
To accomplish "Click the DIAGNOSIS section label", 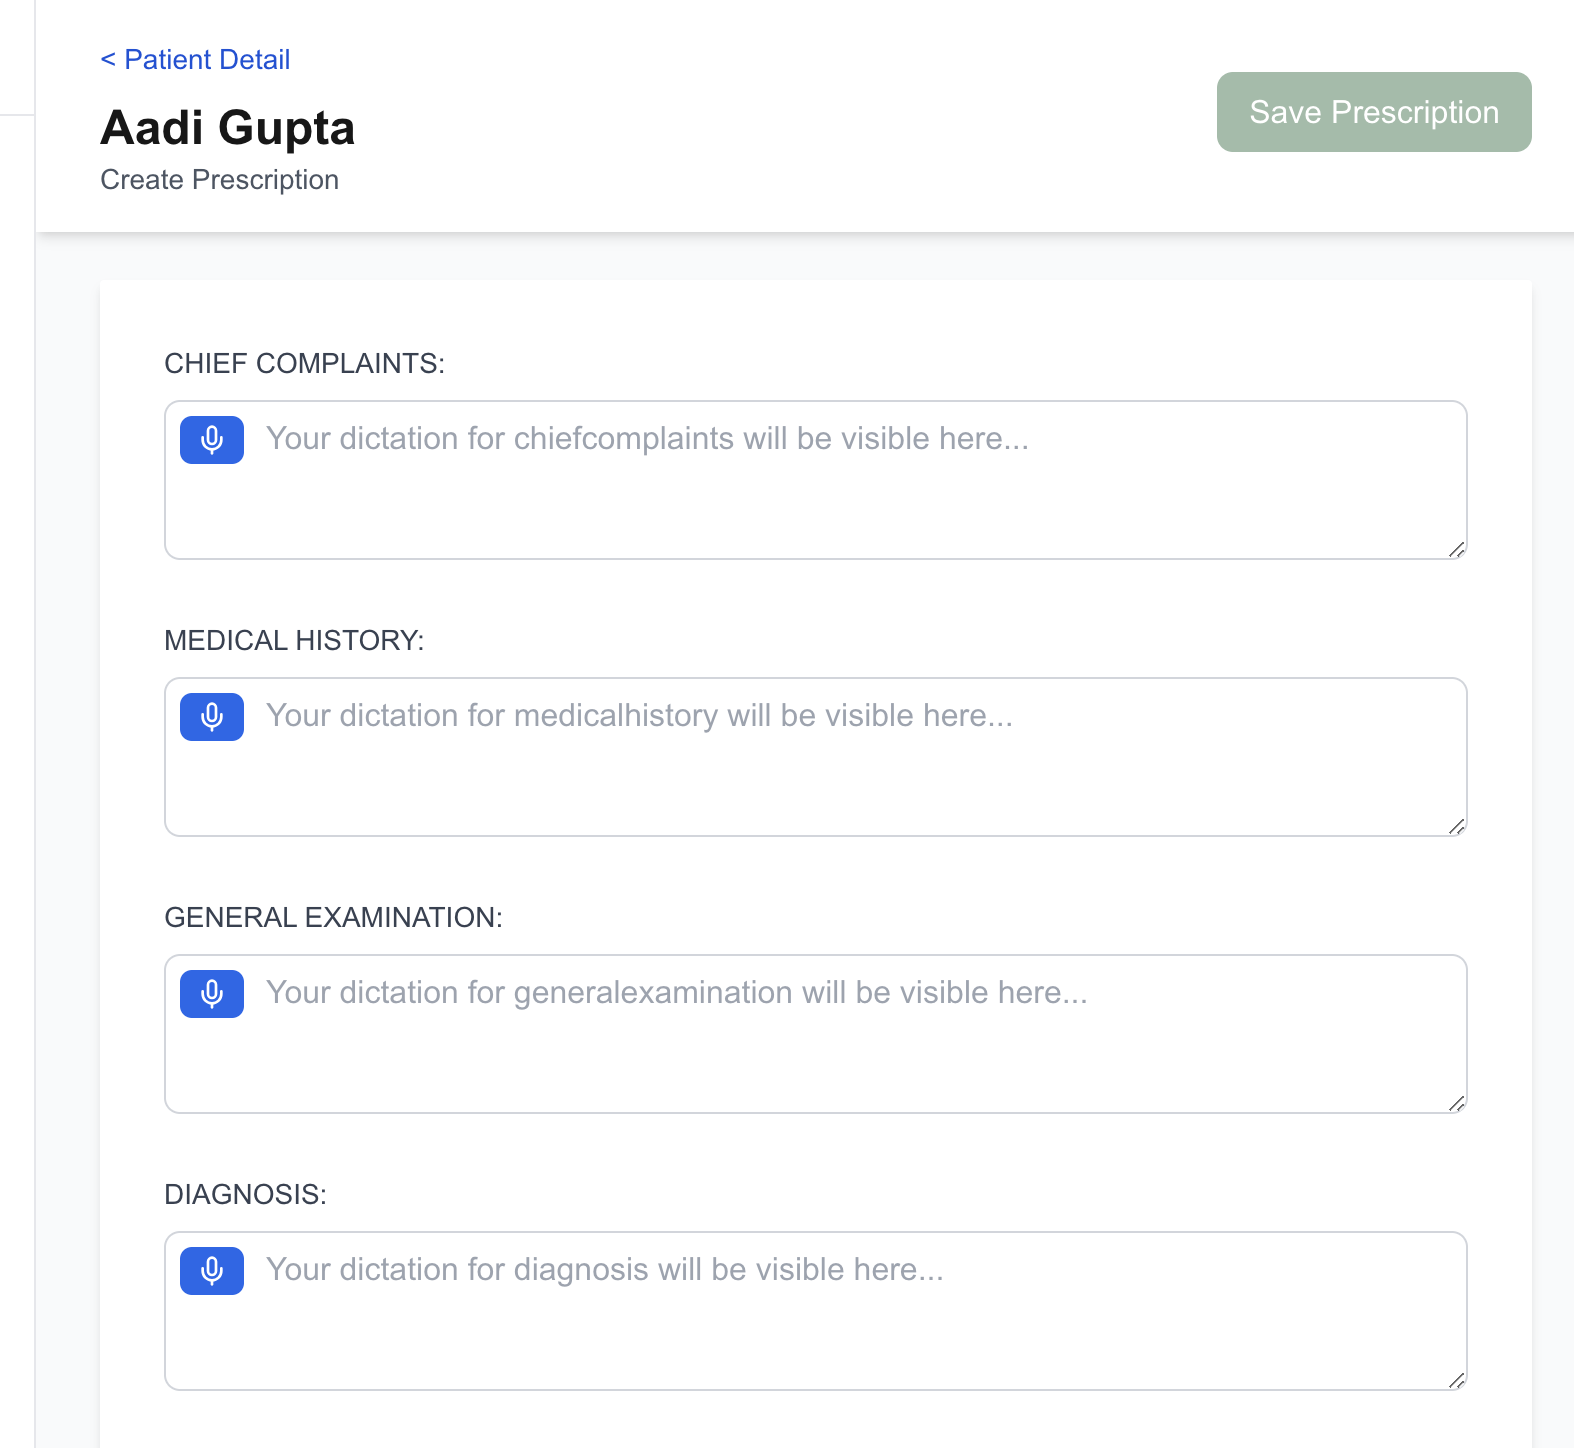I will (x=245, y=1195).
